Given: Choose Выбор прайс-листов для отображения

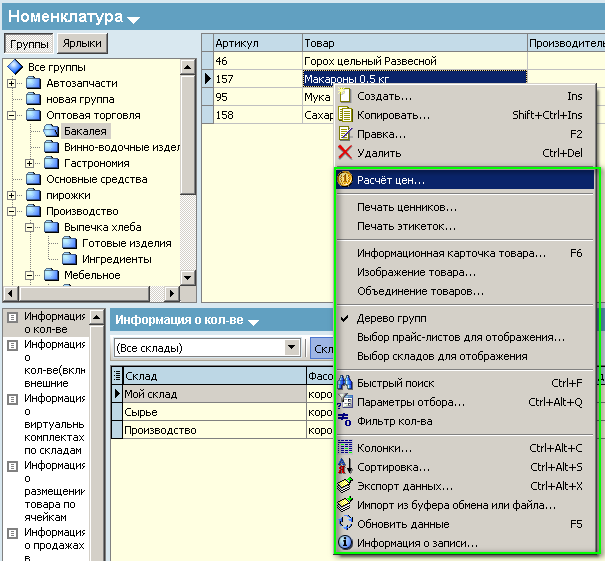Looking at the screenshot, I should pyautogui.click(x=465, y=337).
